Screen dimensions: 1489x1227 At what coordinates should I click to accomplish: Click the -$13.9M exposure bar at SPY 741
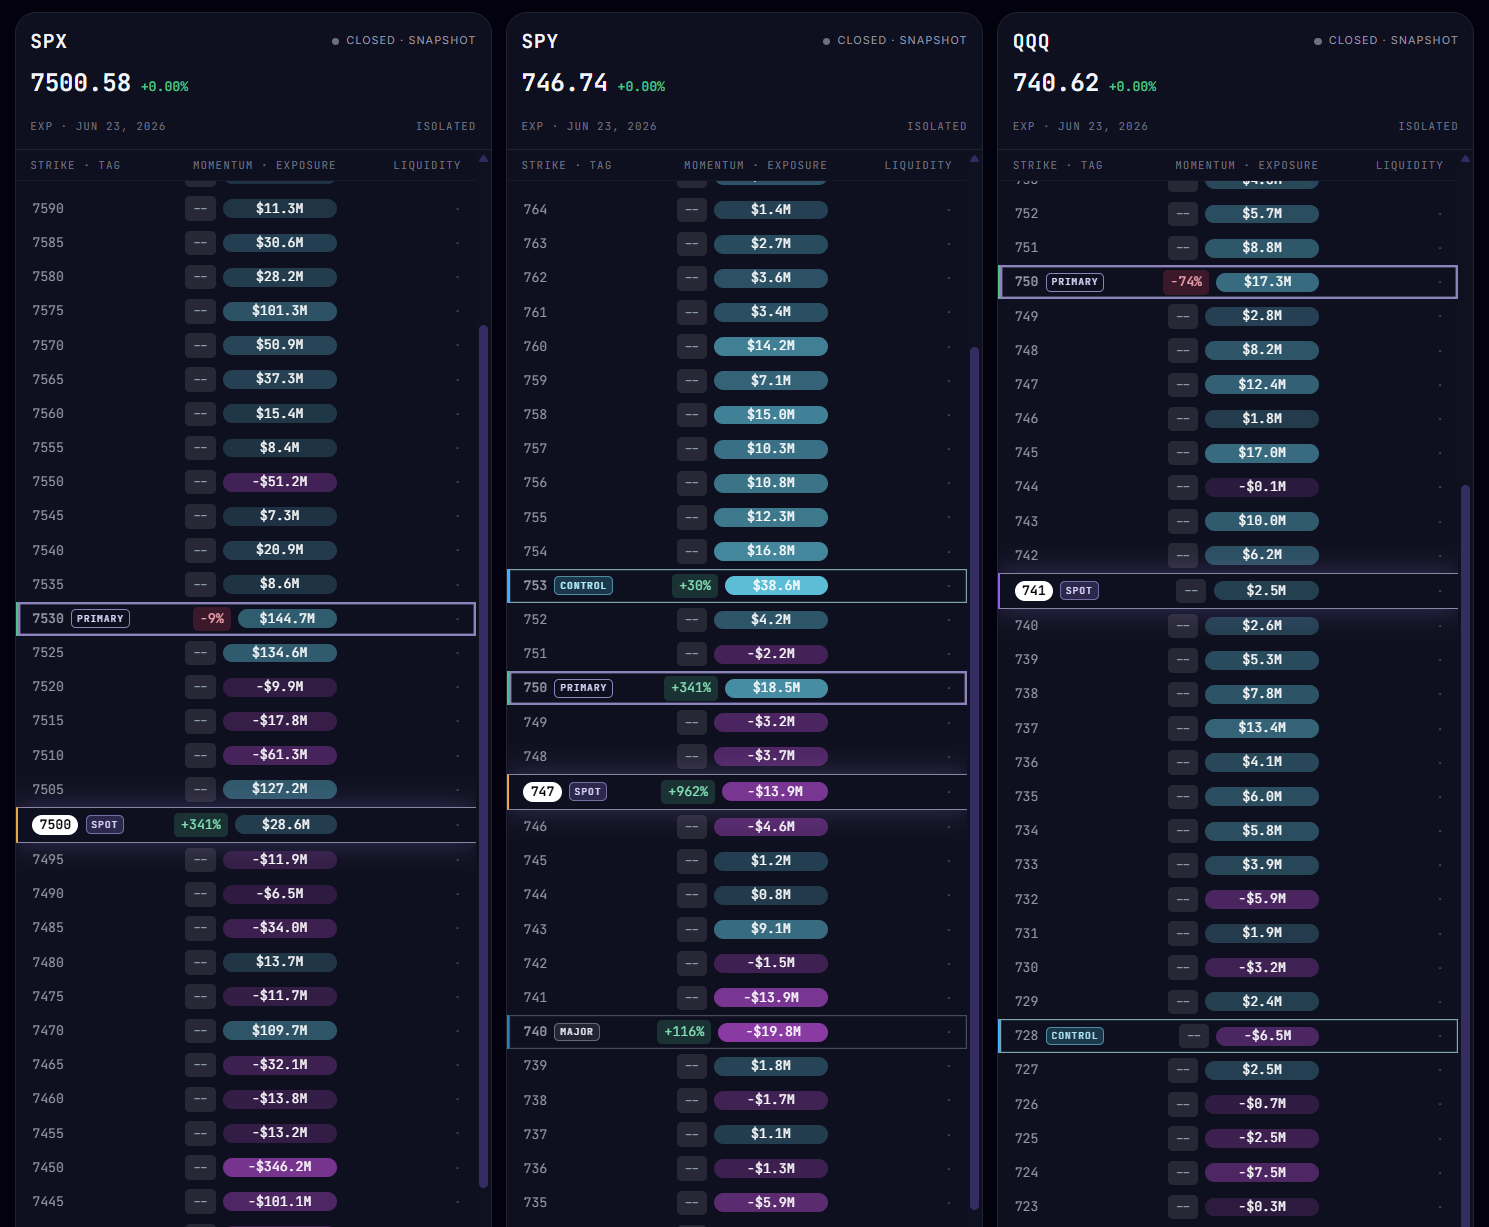point(771,998)
